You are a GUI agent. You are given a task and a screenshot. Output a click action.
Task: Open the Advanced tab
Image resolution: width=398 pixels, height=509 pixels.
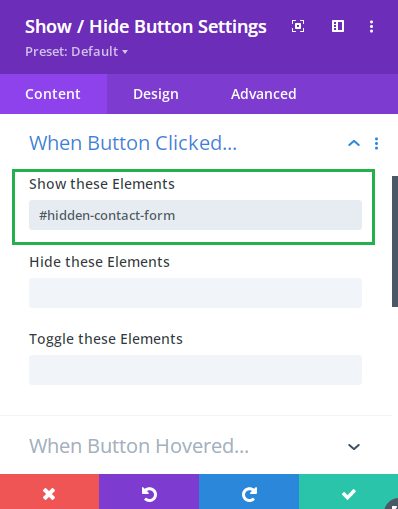click(x=264, y=94)
